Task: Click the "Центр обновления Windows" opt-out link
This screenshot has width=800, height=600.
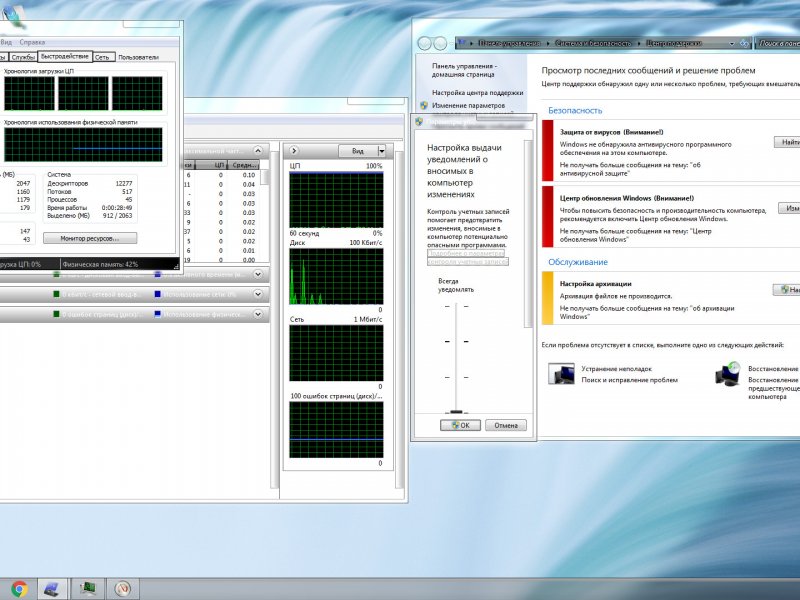Action: point(635,235)
